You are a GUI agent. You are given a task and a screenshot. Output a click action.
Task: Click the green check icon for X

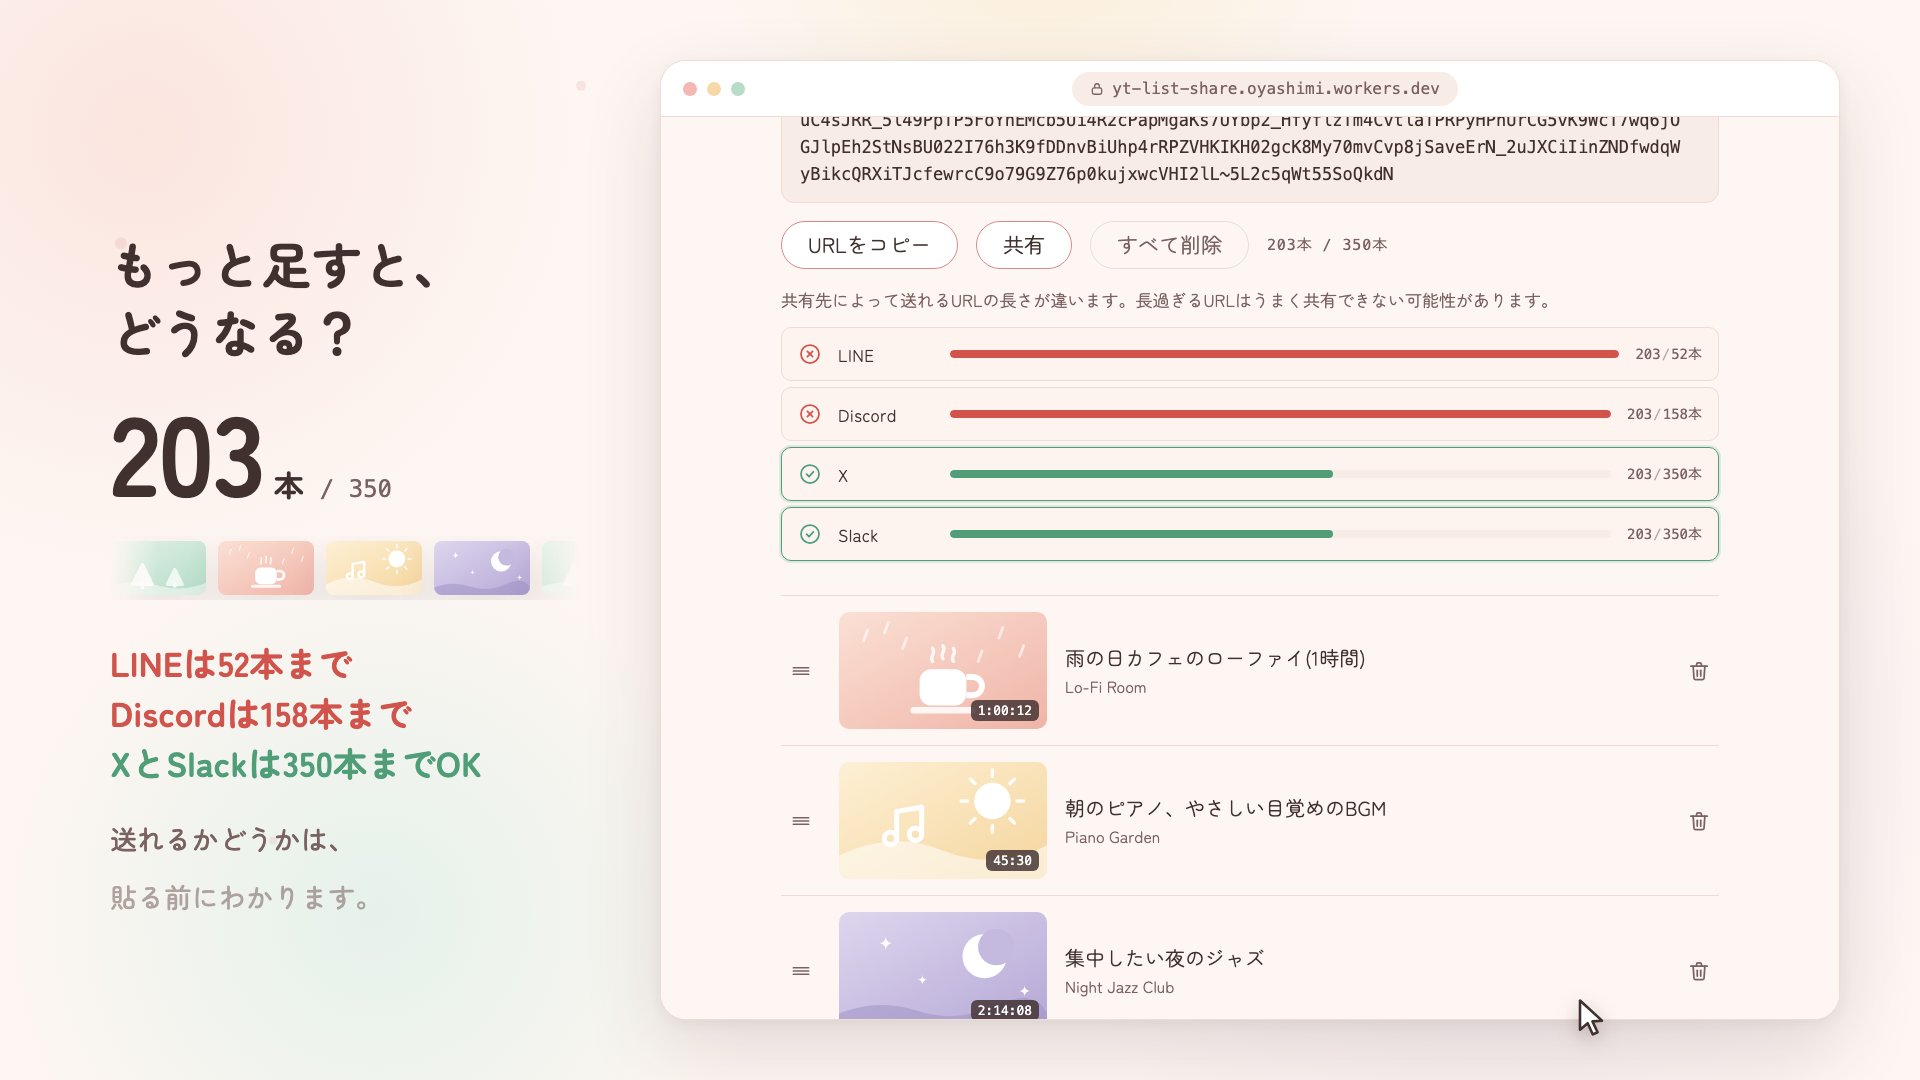pos(810,474)
